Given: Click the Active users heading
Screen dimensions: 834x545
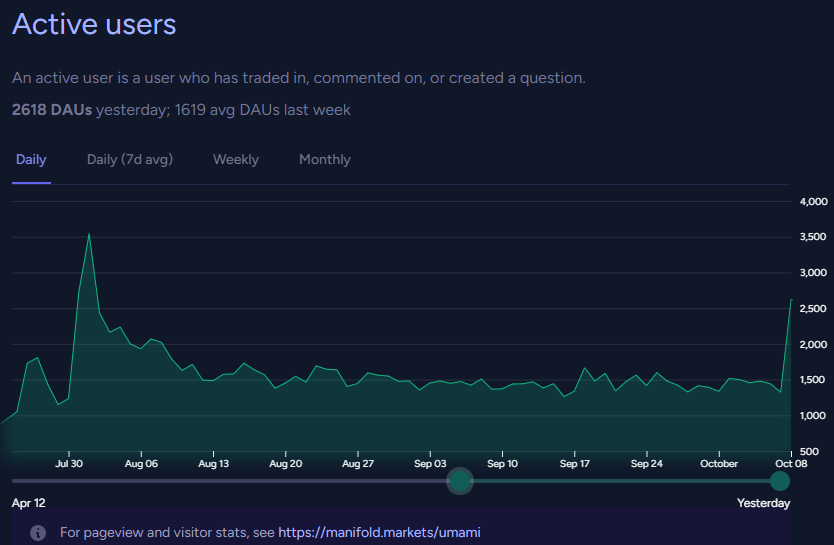Looking at the screenshot, I should (x=94, y=24).
